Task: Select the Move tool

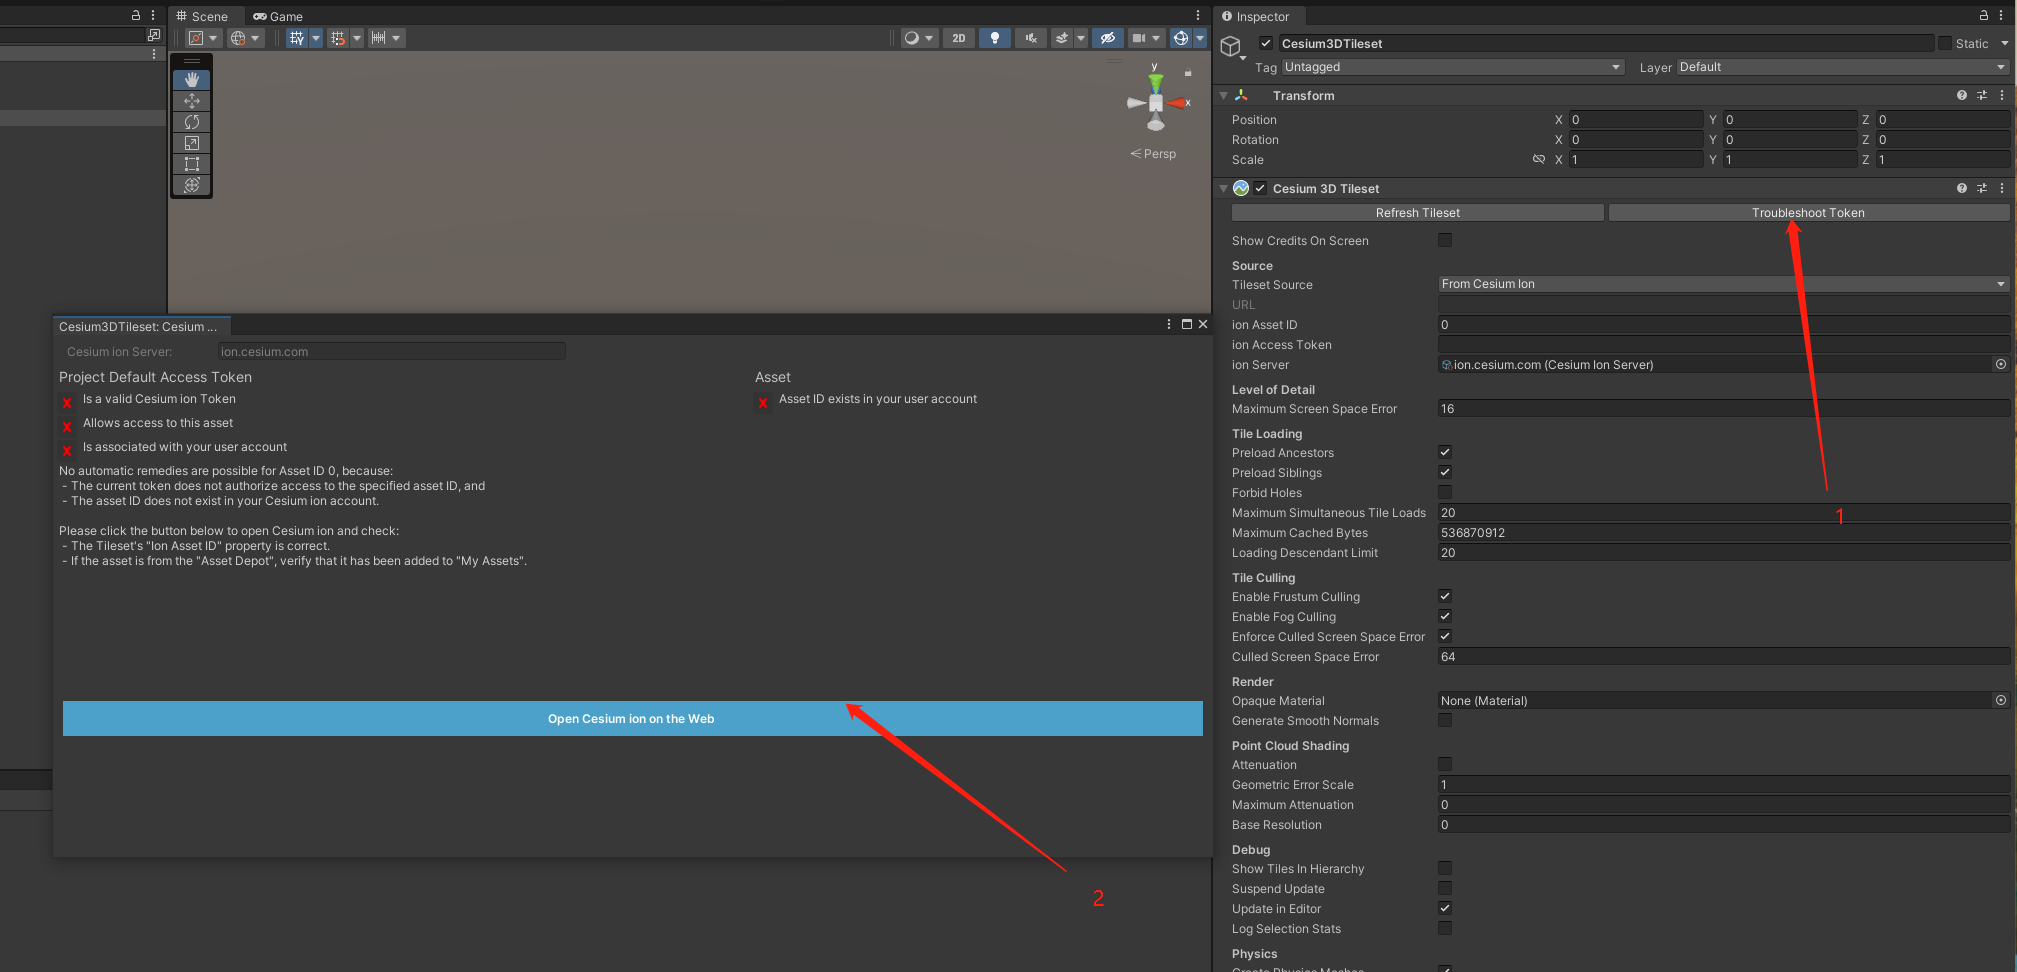Action: click(x=192, y=101)
